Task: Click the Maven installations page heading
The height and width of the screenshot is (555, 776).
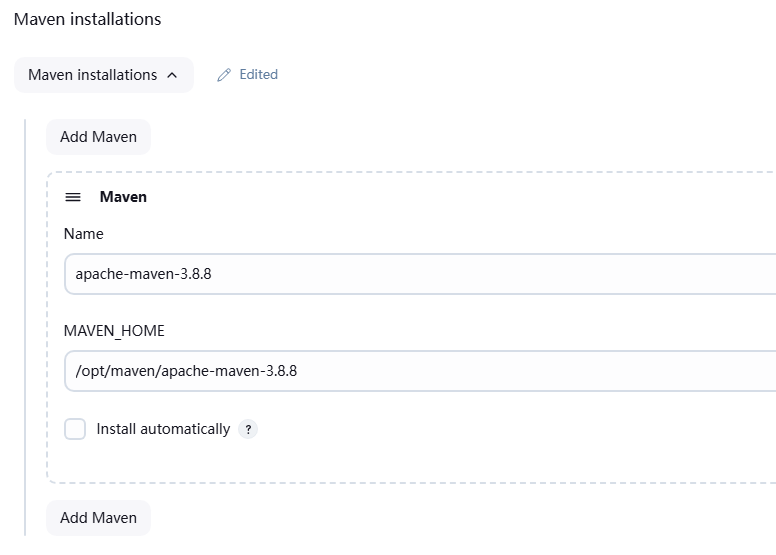Action: click(87, 19)
